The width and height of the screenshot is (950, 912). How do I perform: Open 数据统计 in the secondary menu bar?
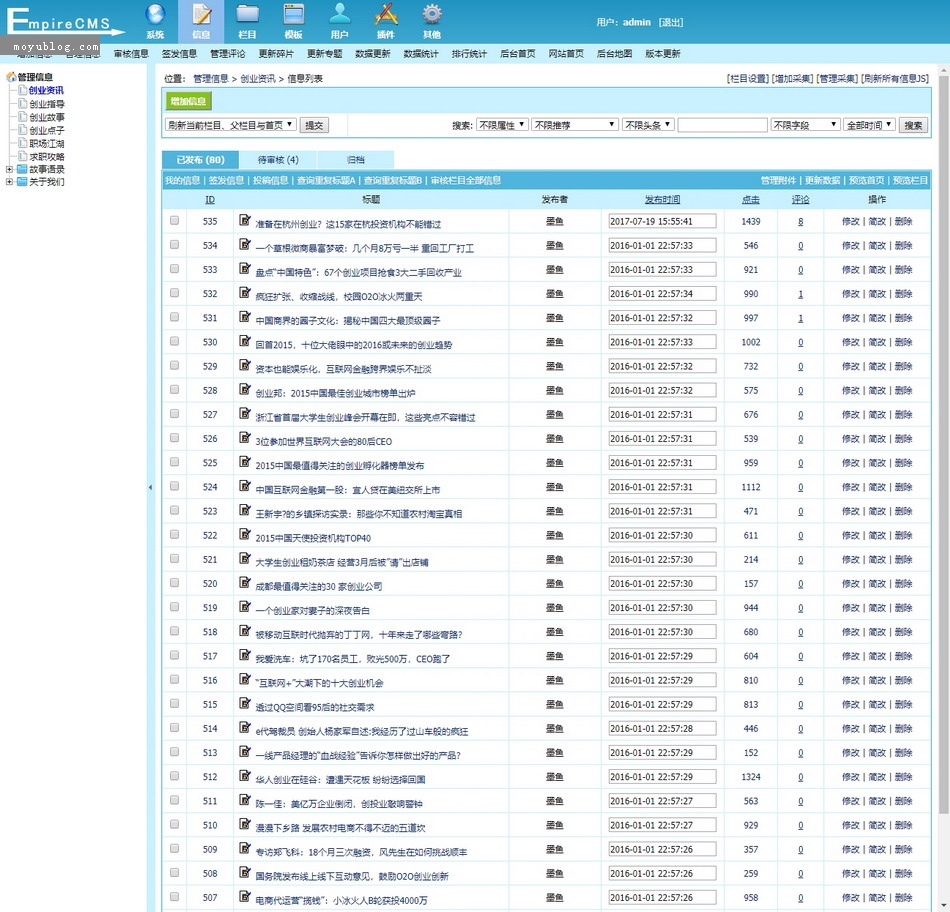(x=421, y=54)
